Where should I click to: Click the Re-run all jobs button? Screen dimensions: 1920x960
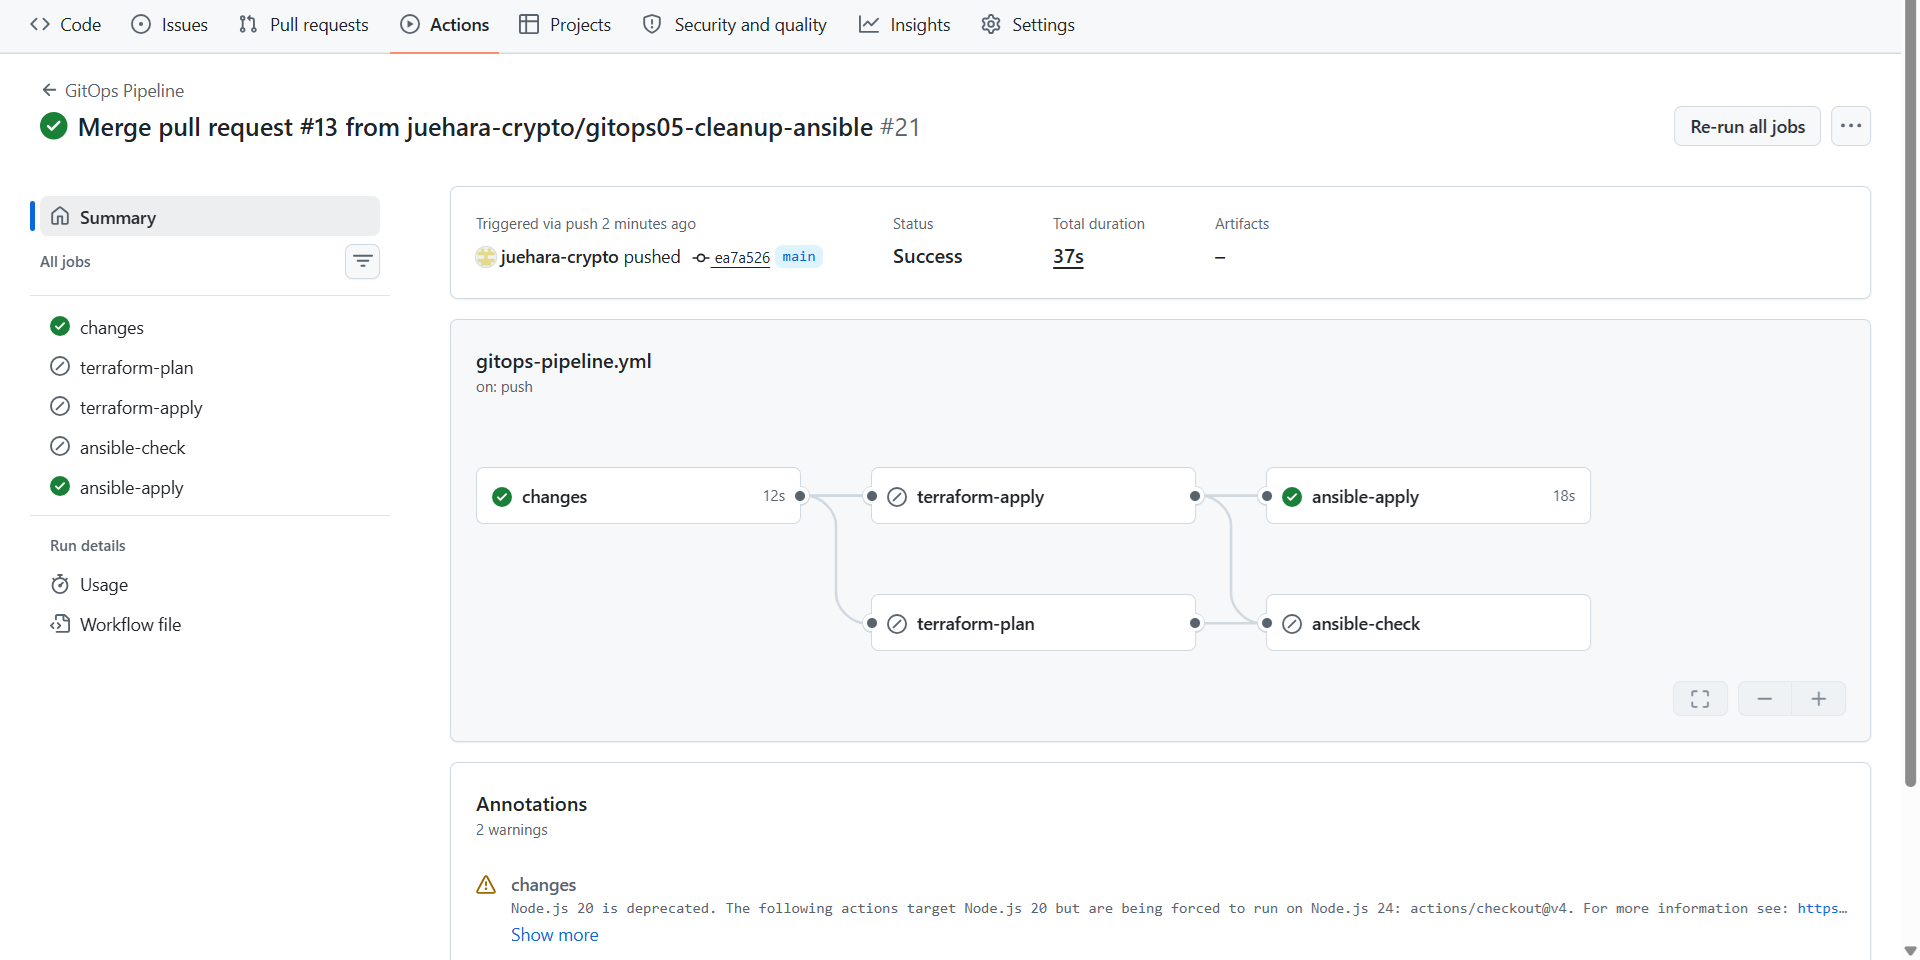(x=1747, y=127)
